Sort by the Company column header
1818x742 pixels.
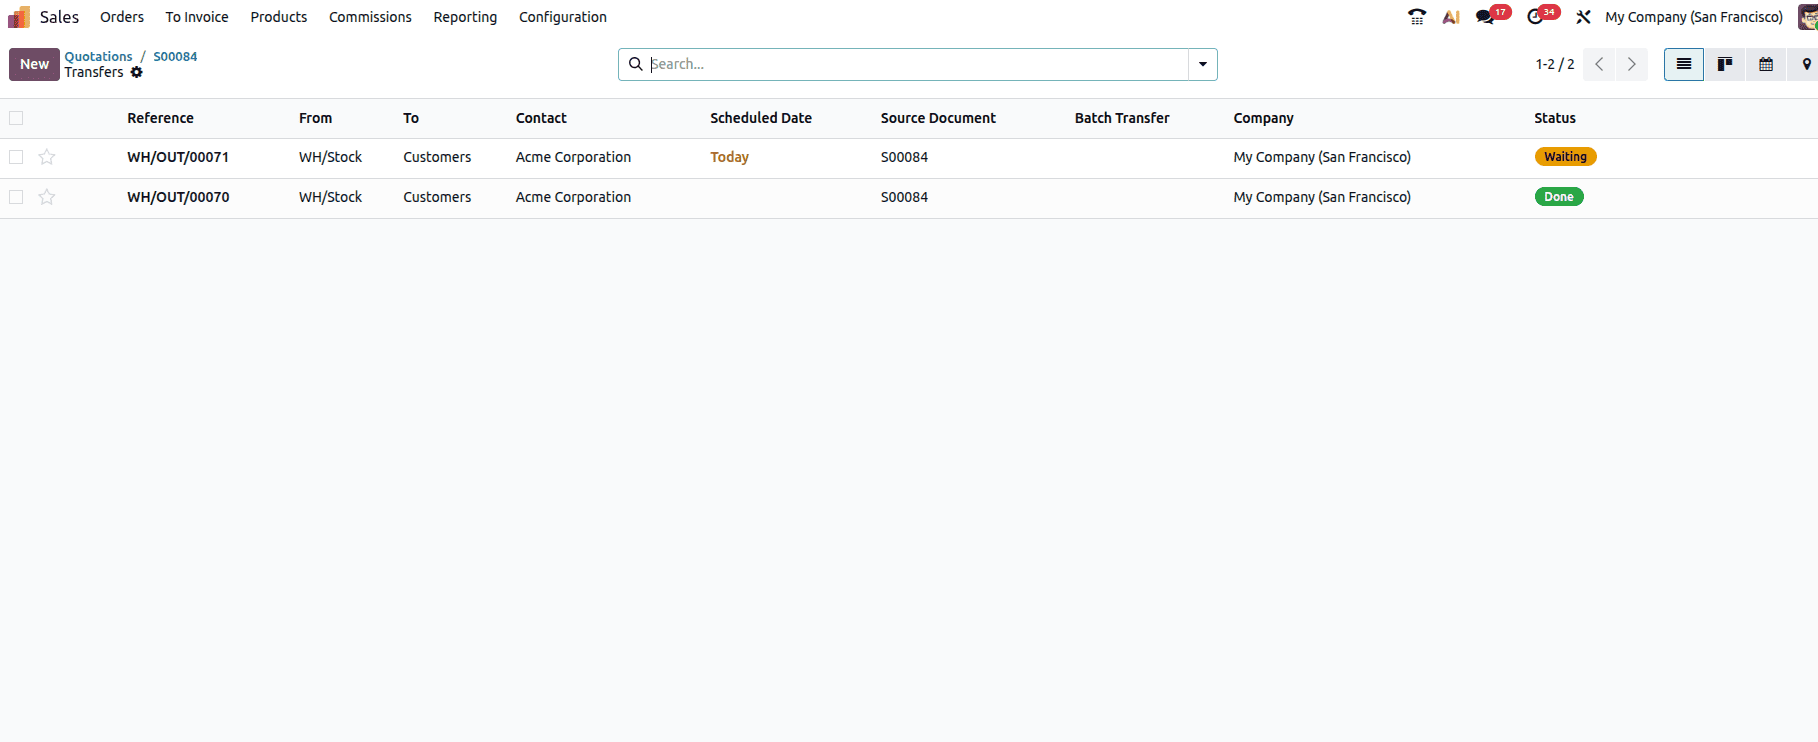tap(1263, 118)
